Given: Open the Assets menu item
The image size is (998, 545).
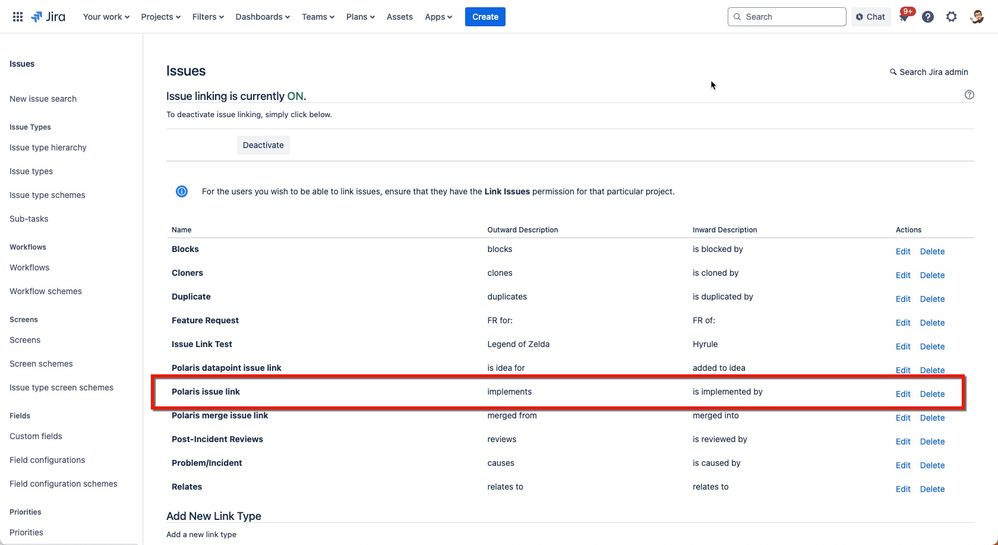Looking at the screenshot, I should coord(400,17).
